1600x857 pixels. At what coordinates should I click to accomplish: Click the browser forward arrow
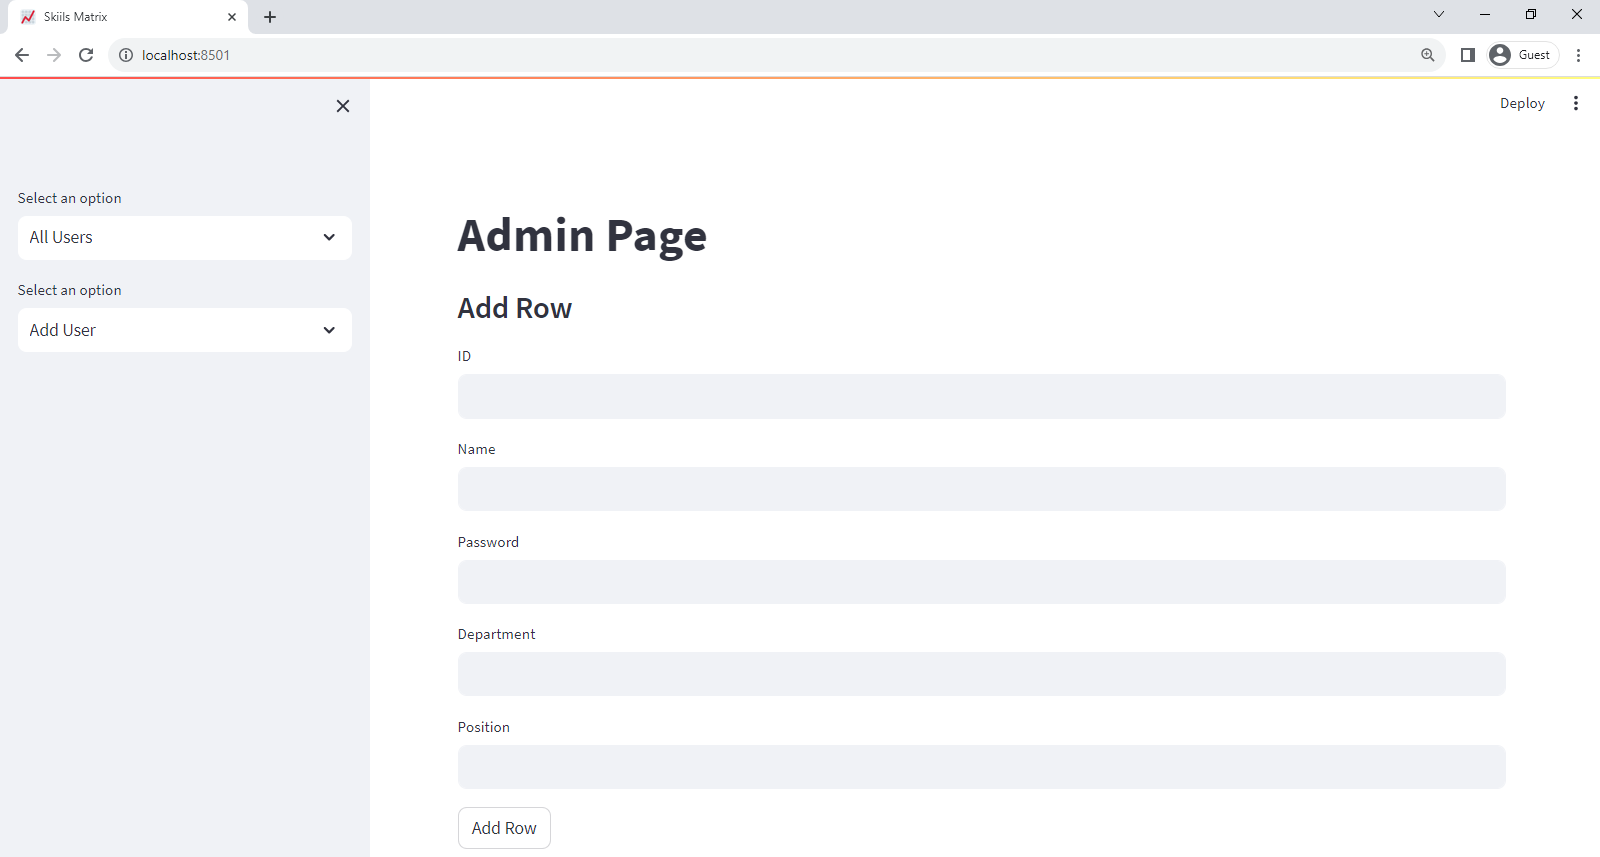(54, 55)
